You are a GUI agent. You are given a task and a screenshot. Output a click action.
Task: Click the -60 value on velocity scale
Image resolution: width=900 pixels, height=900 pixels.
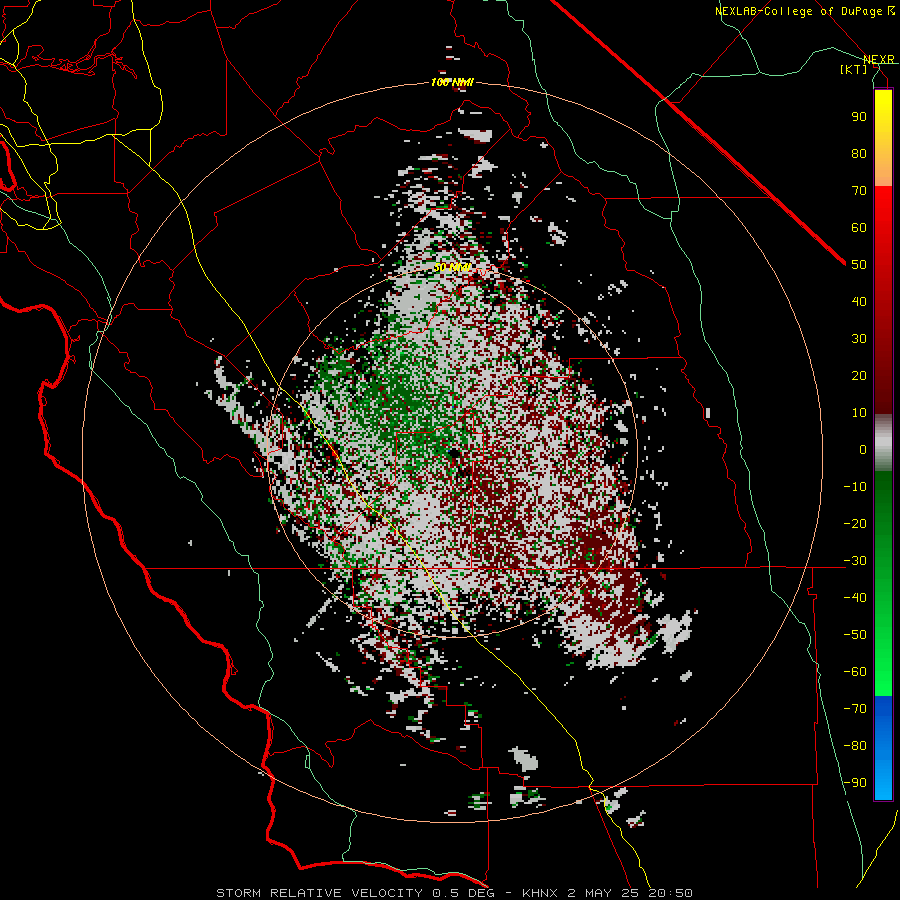855,672
